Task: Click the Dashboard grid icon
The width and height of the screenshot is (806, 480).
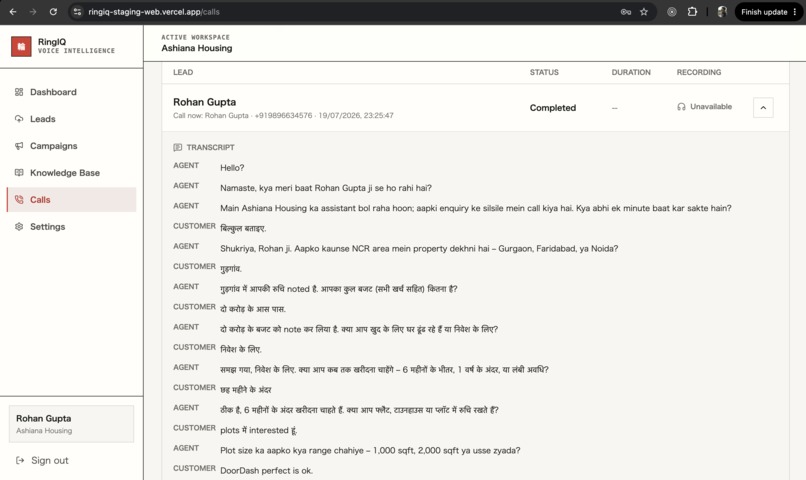Action: (x=19, y=92)
